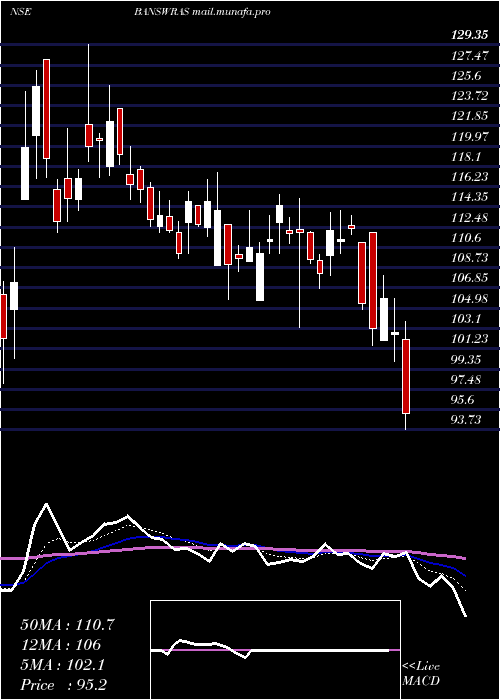Click the Price : 95.2 reading
This screenshot has height=700, width=500.
[63, 685]
